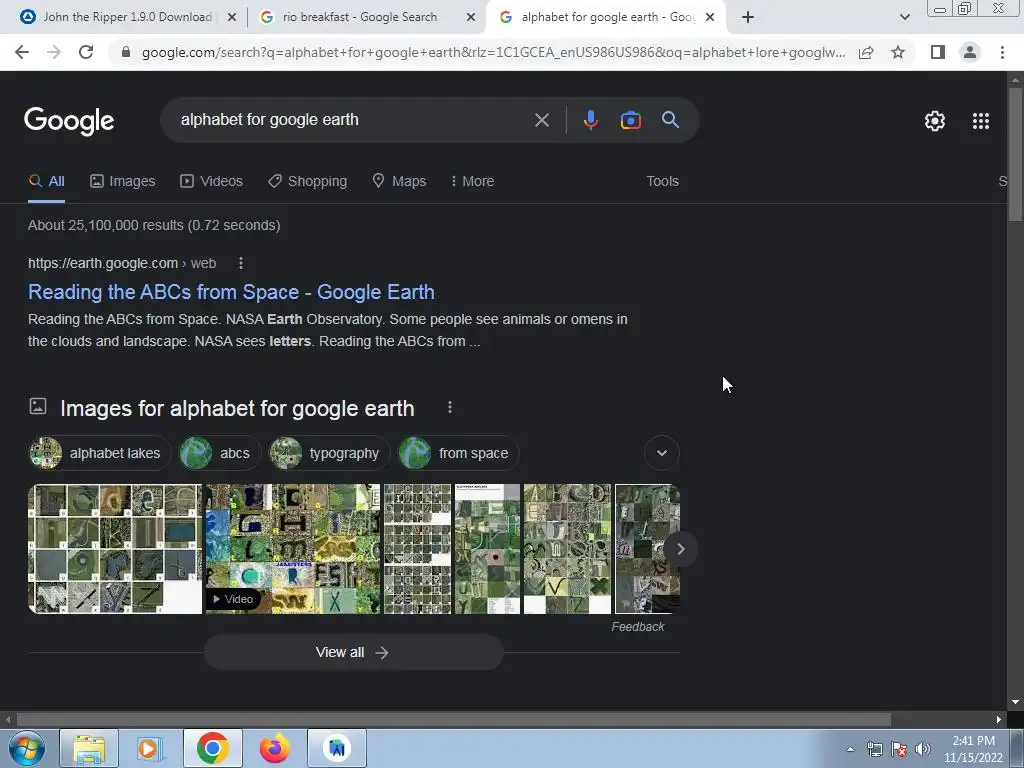View site security lock info
The height and width of the screenshot is (768, 1024).
point(126,52)
